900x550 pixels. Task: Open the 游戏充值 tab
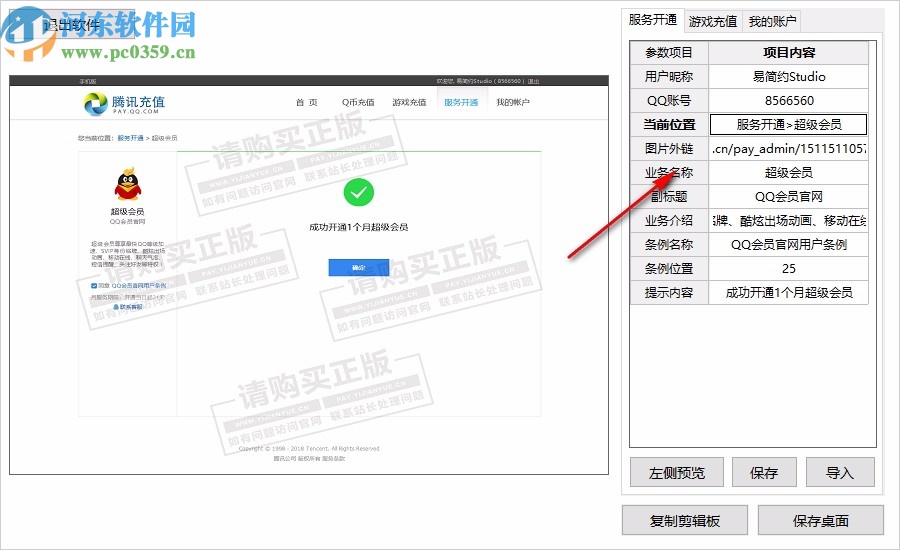pyautogui.click(x=713, y=22)
